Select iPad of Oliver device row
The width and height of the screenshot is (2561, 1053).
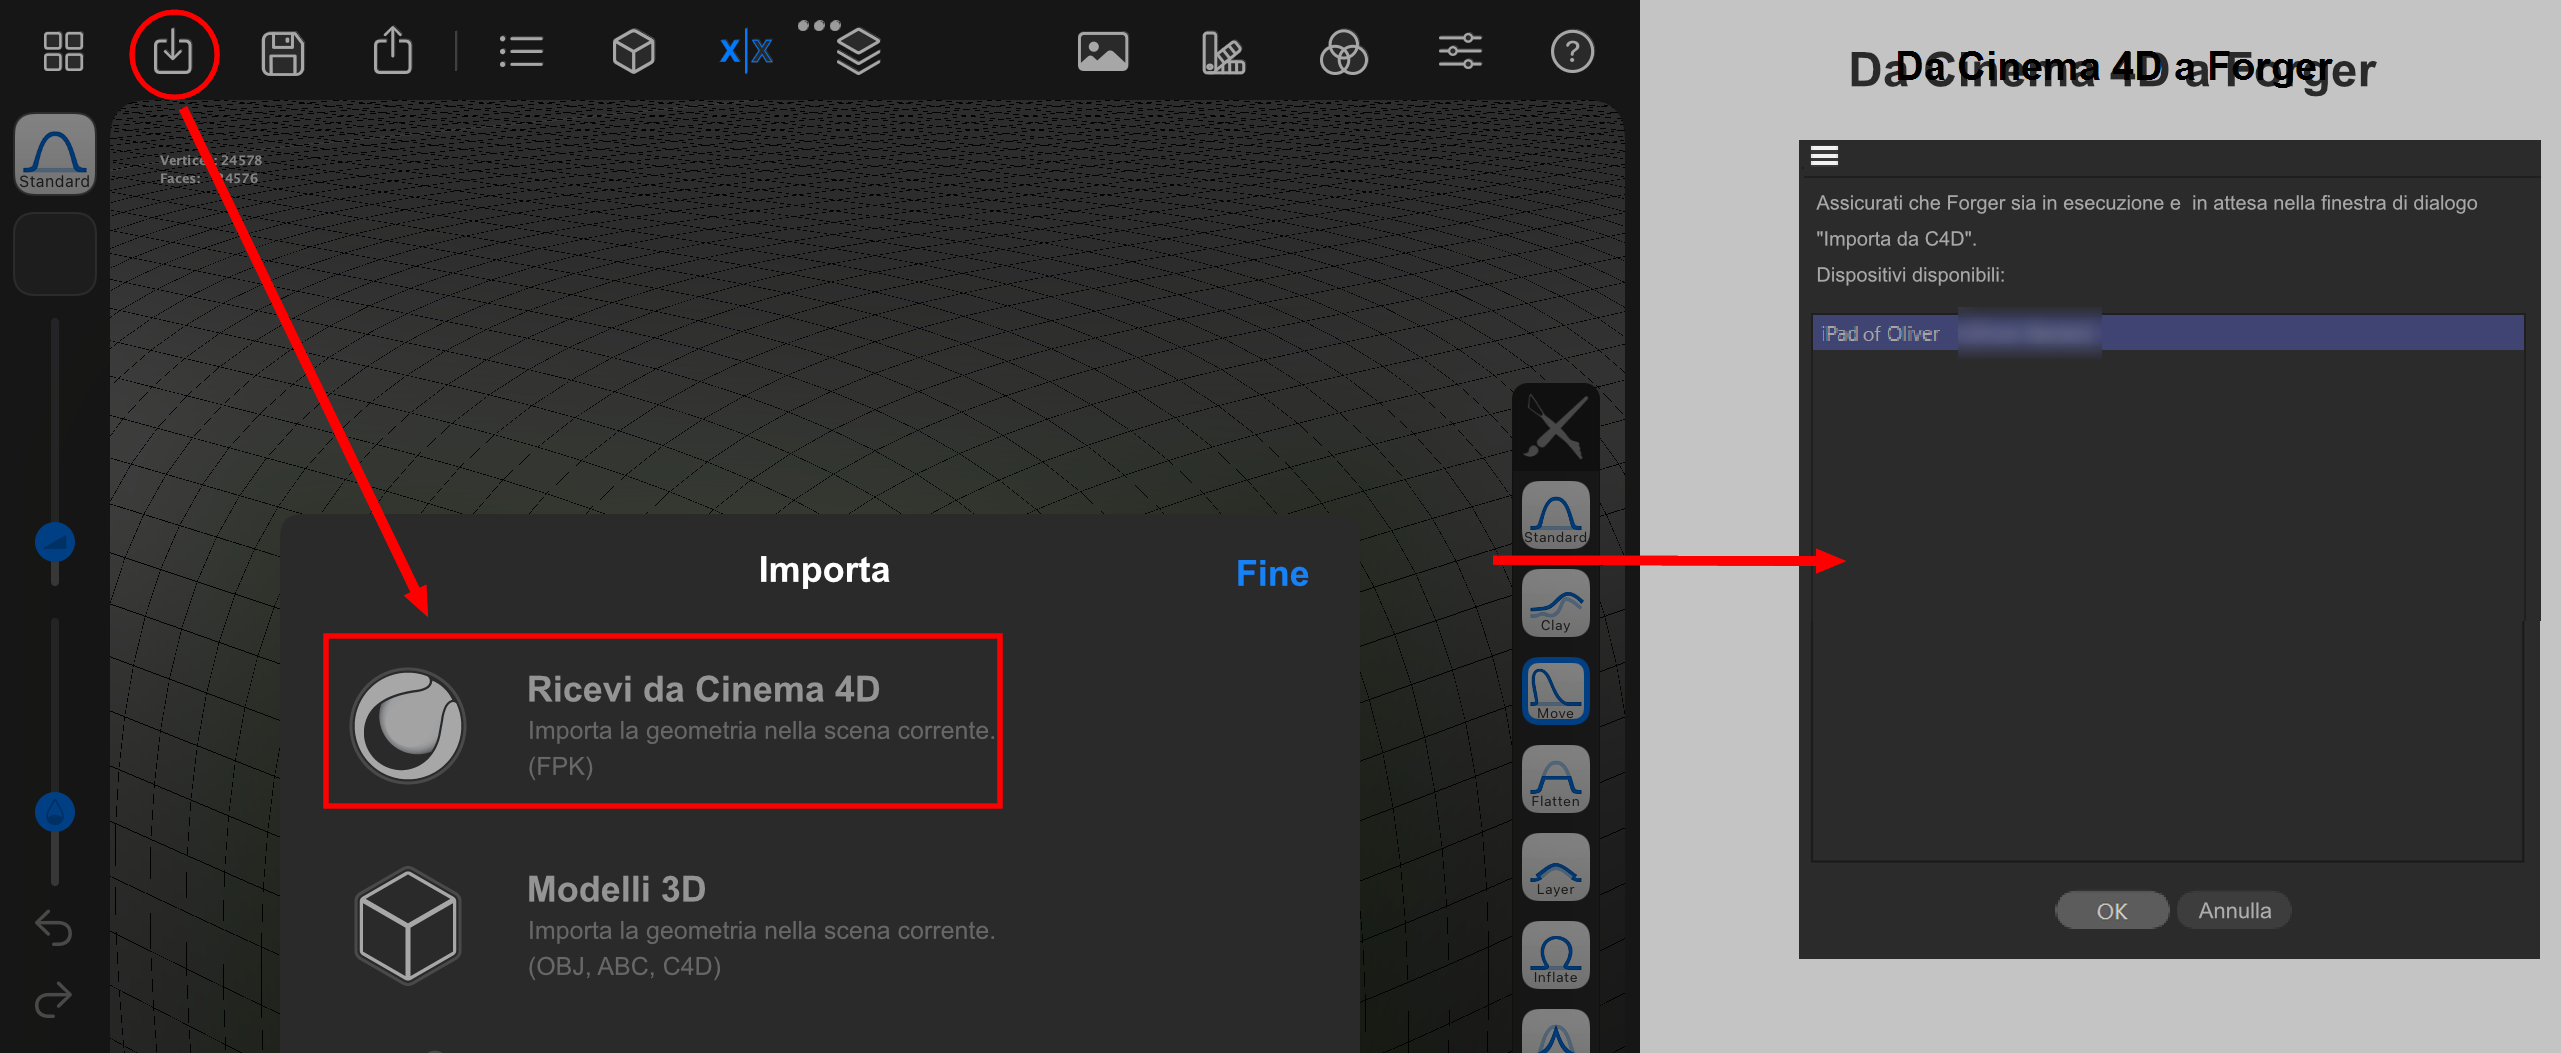[2168, 333]
